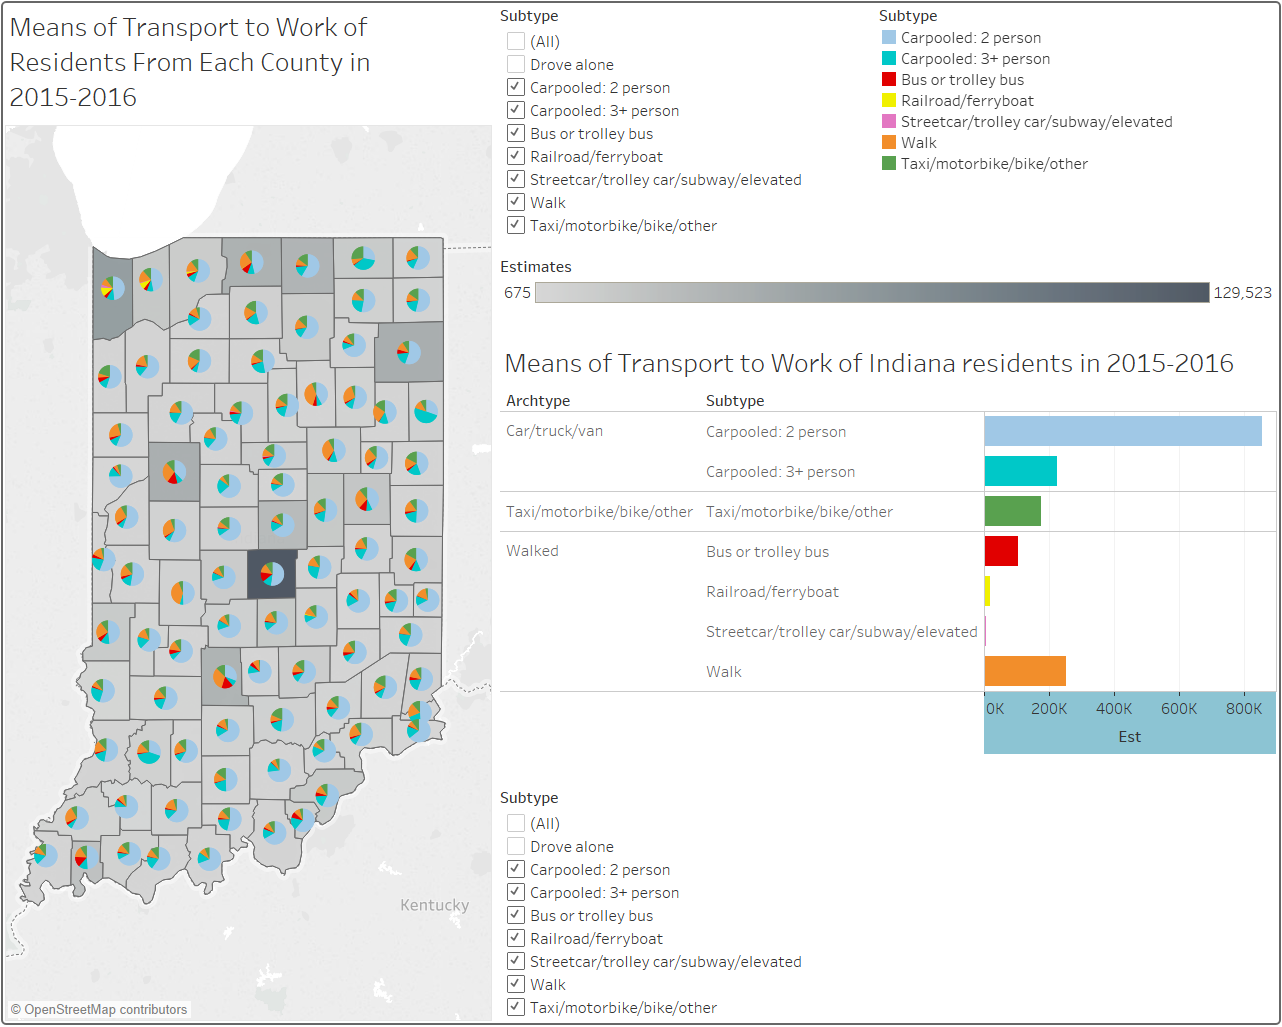Uncheck Walk in the top filter

[516, 202]
